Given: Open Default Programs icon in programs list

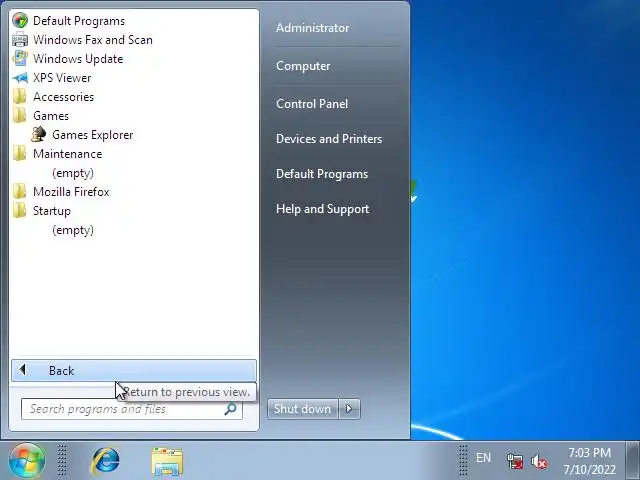Looking at the screenshot, I should pos(20,20).
